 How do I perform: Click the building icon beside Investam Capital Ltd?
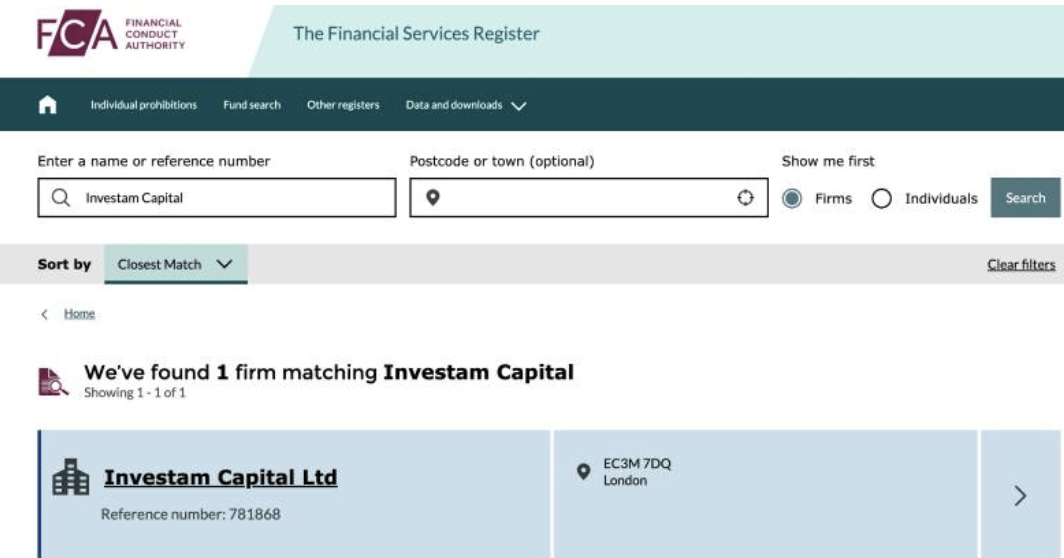pos(70,479)
